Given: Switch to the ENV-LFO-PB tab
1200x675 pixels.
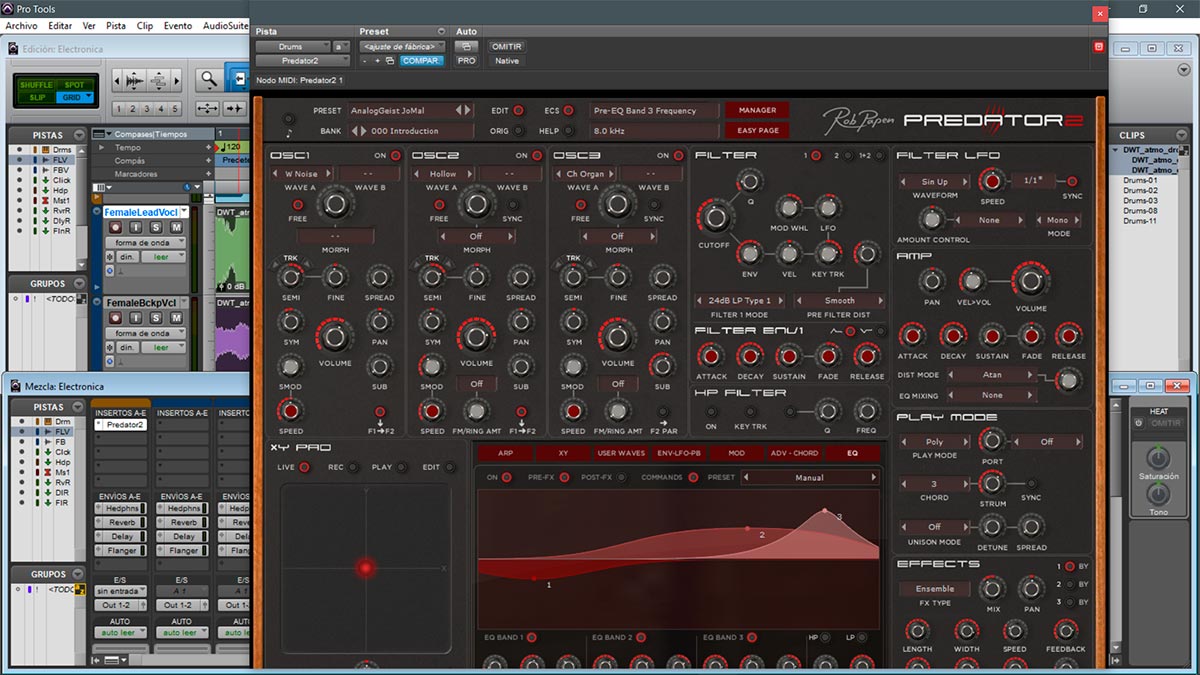Looking at the screenshot, I should (x=679, y=453).
